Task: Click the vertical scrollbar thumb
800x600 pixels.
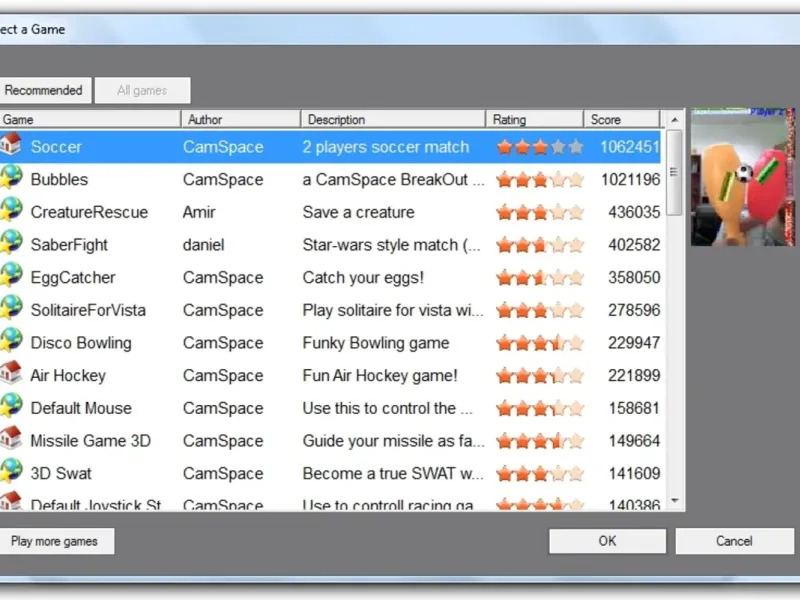Action: [x=674, y=172]
